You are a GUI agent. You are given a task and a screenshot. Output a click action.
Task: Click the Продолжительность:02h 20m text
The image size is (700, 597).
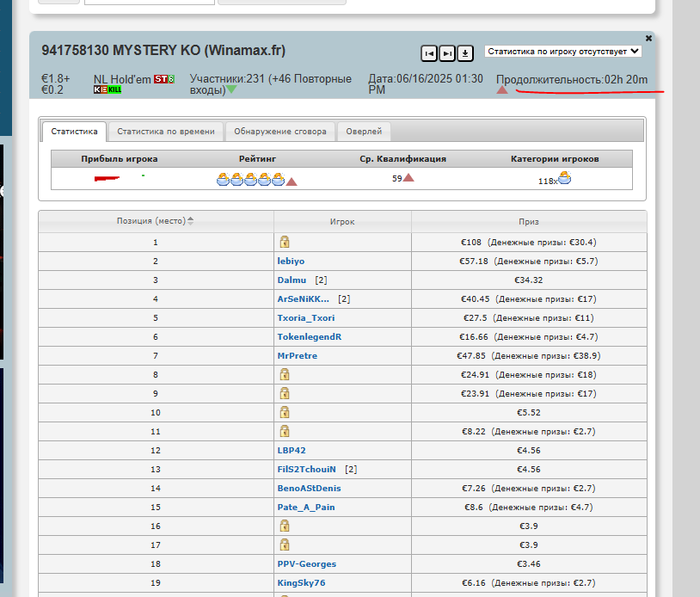[x=572, y=79]
